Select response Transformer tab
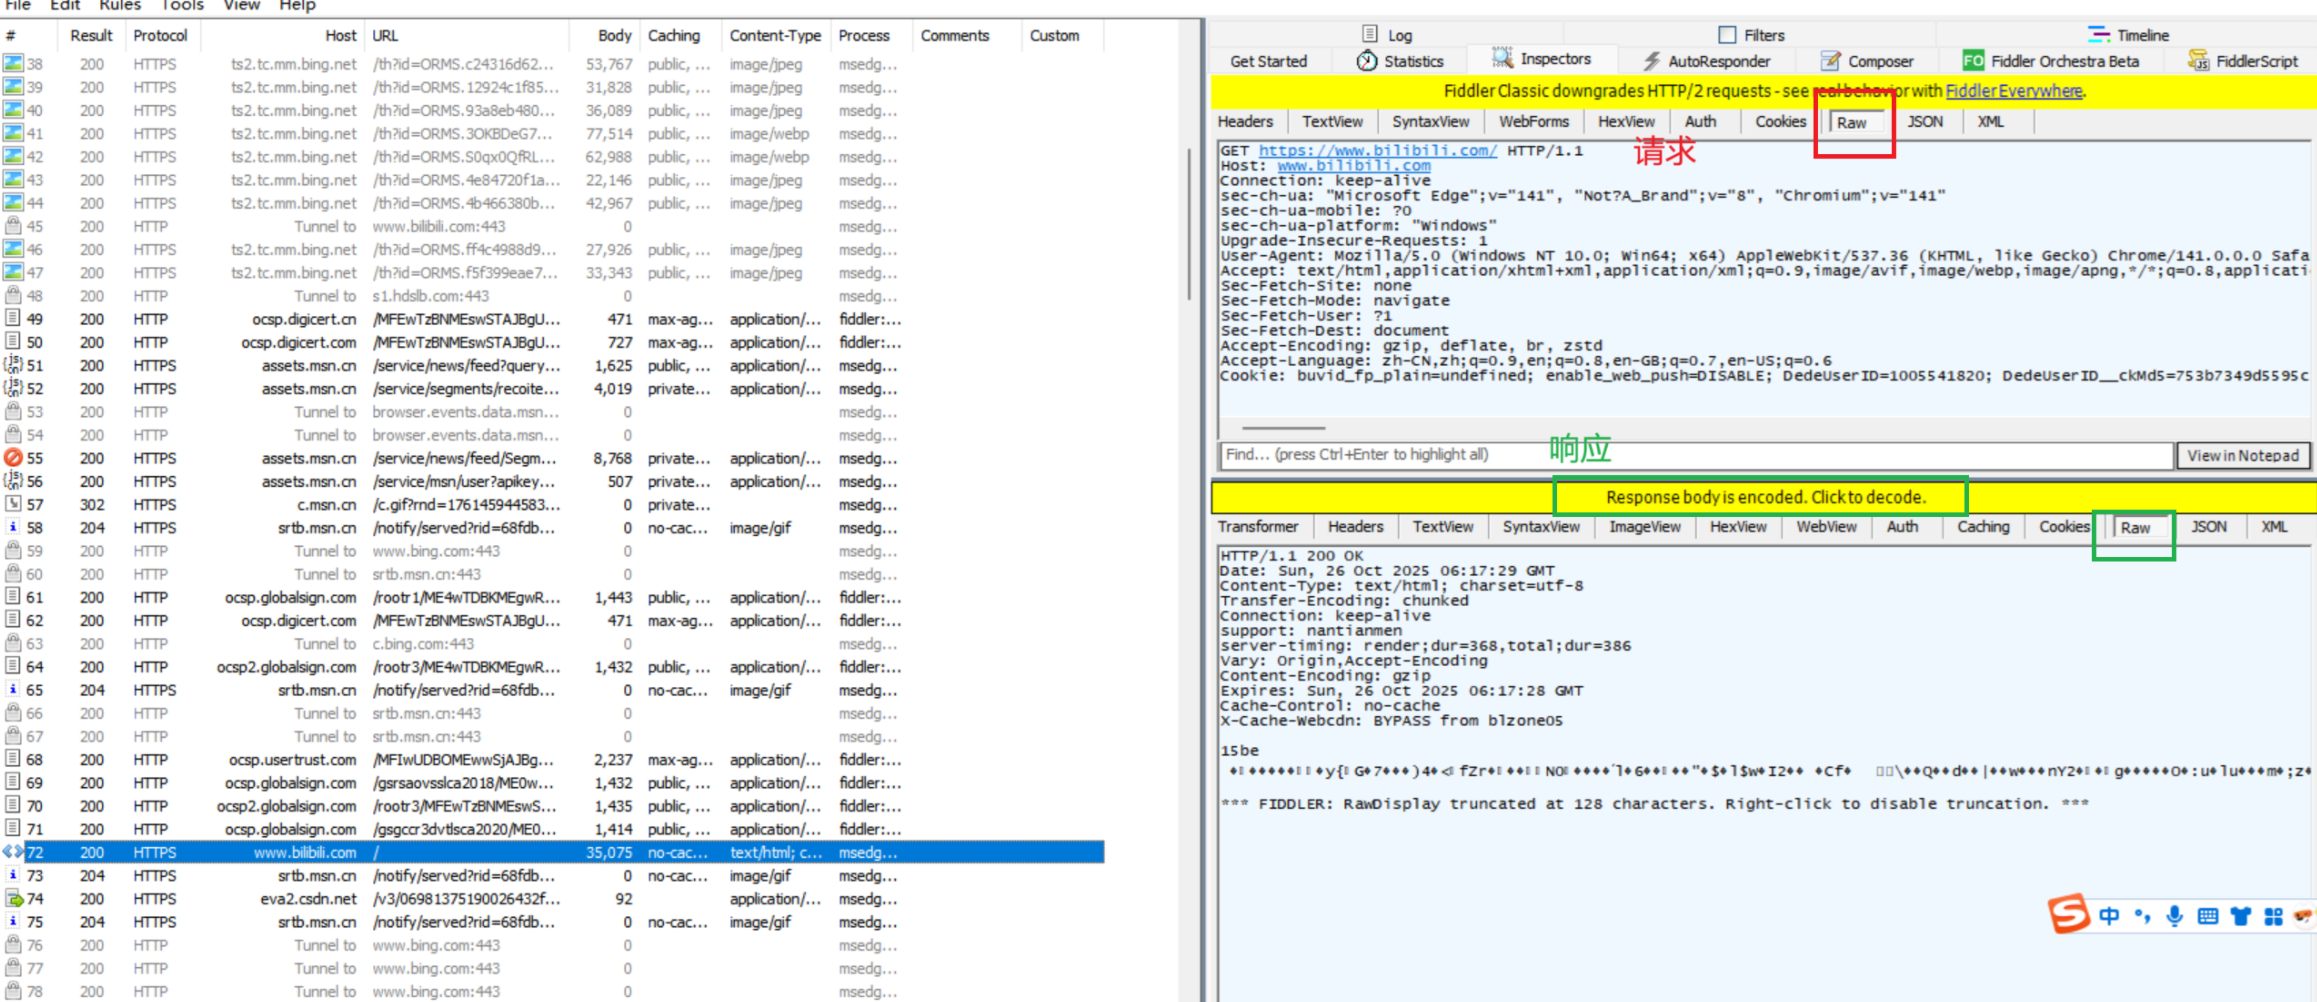2317x1002 pixels. tap(1258, 526)
